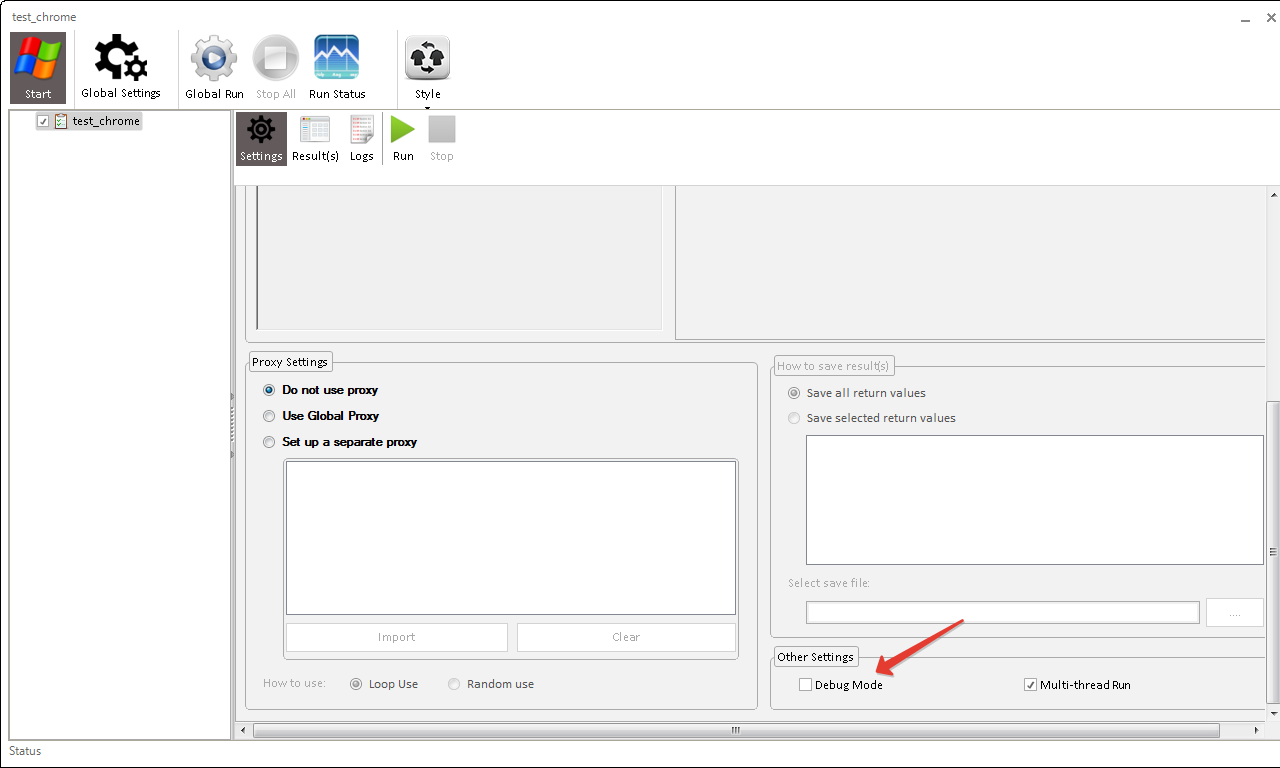This screenshot has height=768, width=1280.
Task: Click the separate proxy list text area
Action: (510, 537)
